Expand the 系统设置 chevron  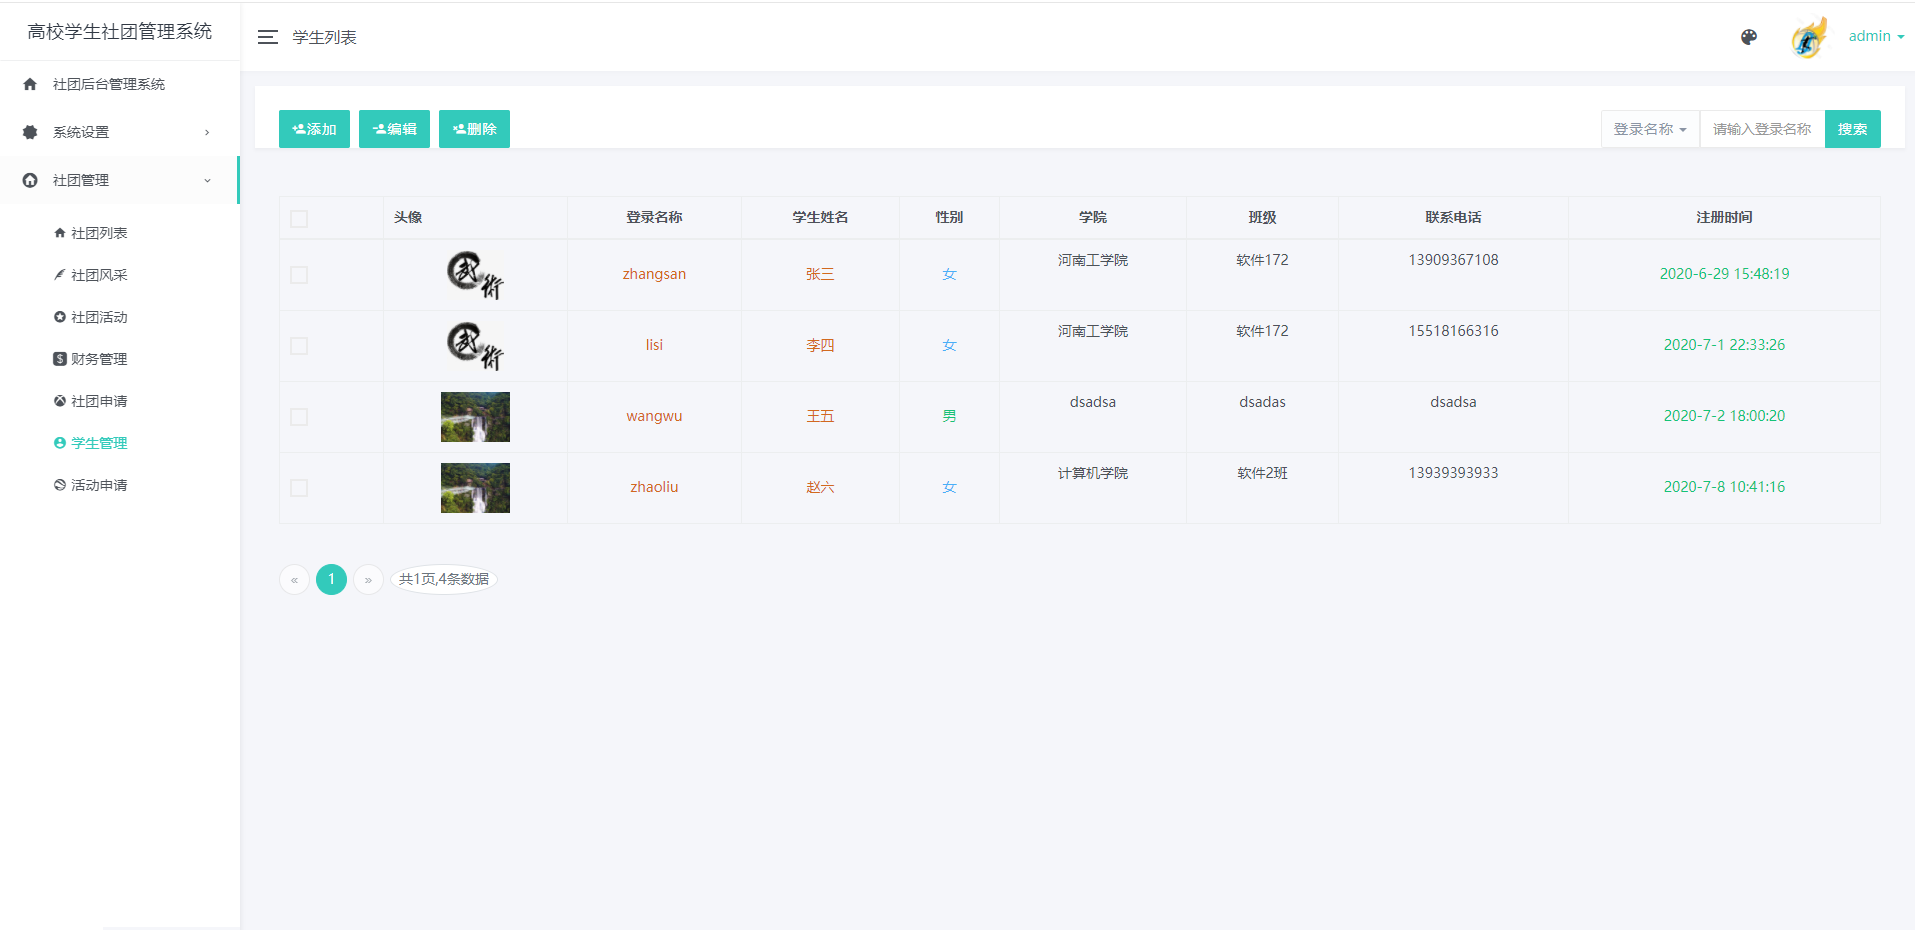(207, 132)
